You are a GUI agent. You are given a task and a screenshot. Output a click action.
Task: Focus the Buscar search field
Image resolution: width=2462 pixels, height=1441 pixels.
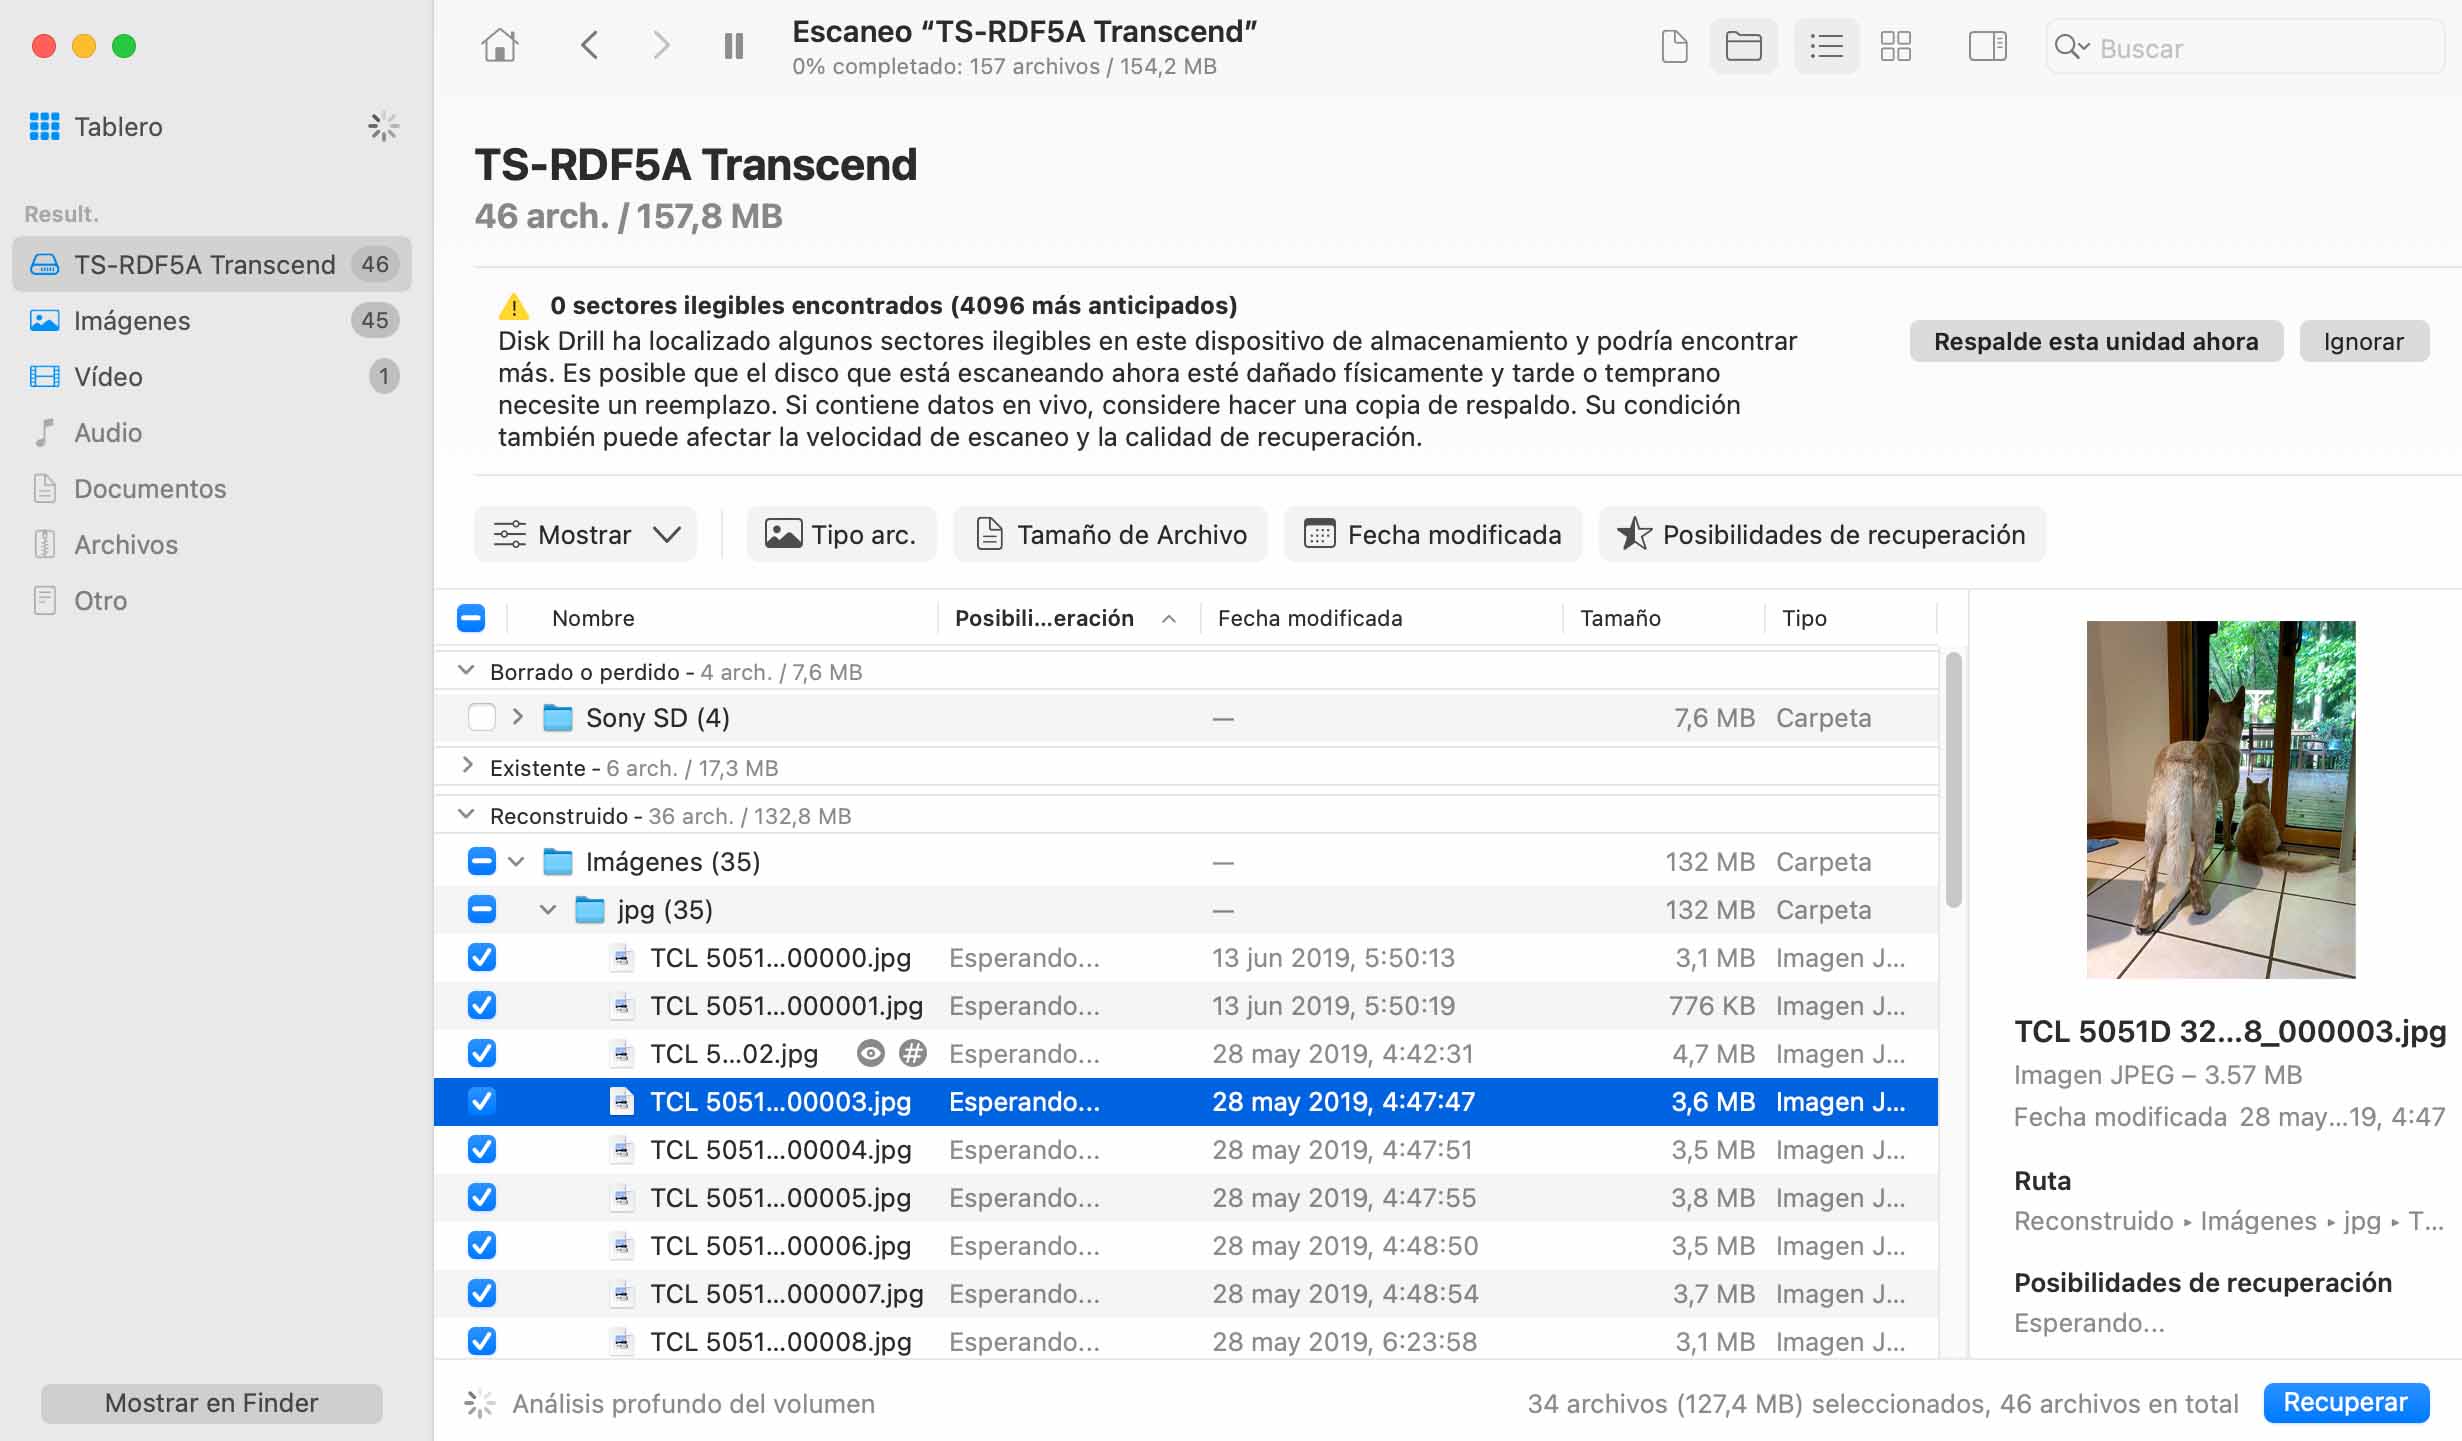pyautogui.click(x=2244, y=47)
